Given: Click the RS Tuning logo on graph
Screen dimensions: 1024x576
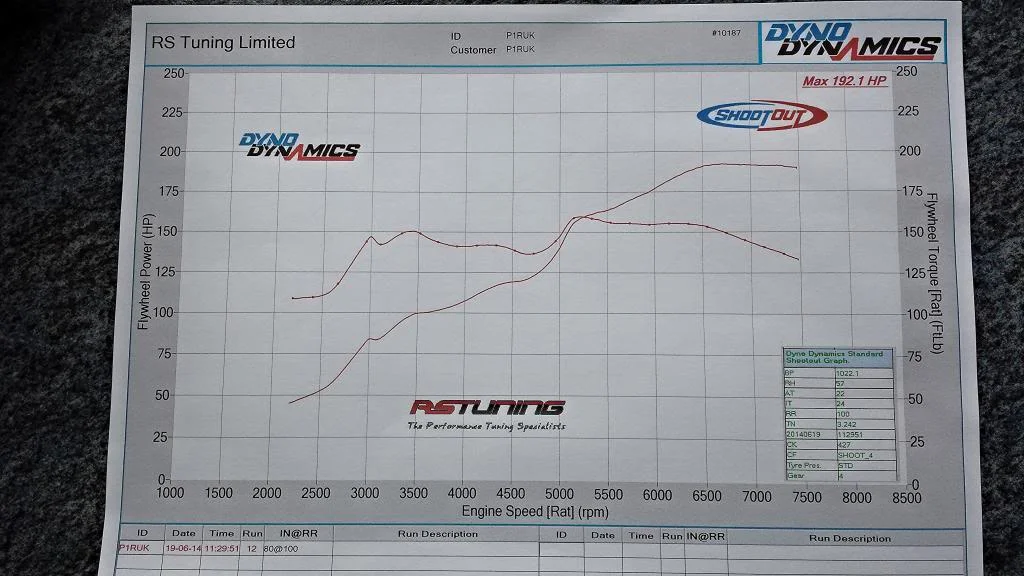Looking at the screenshot, I should pos(487,415).
